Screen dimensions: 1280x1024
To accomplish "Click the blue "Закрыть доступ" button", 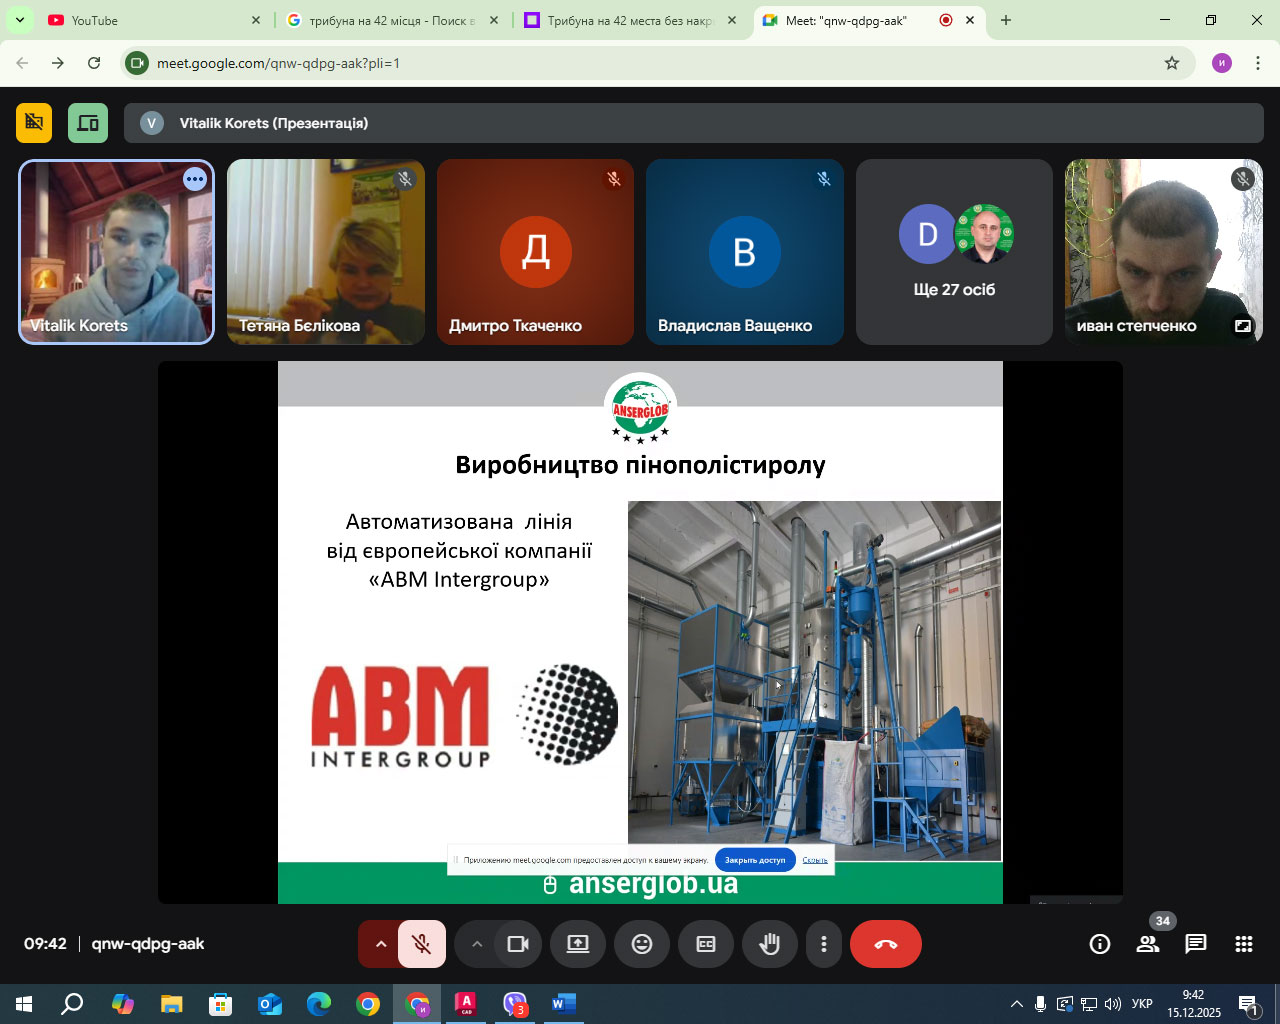I will pos(755,860).
